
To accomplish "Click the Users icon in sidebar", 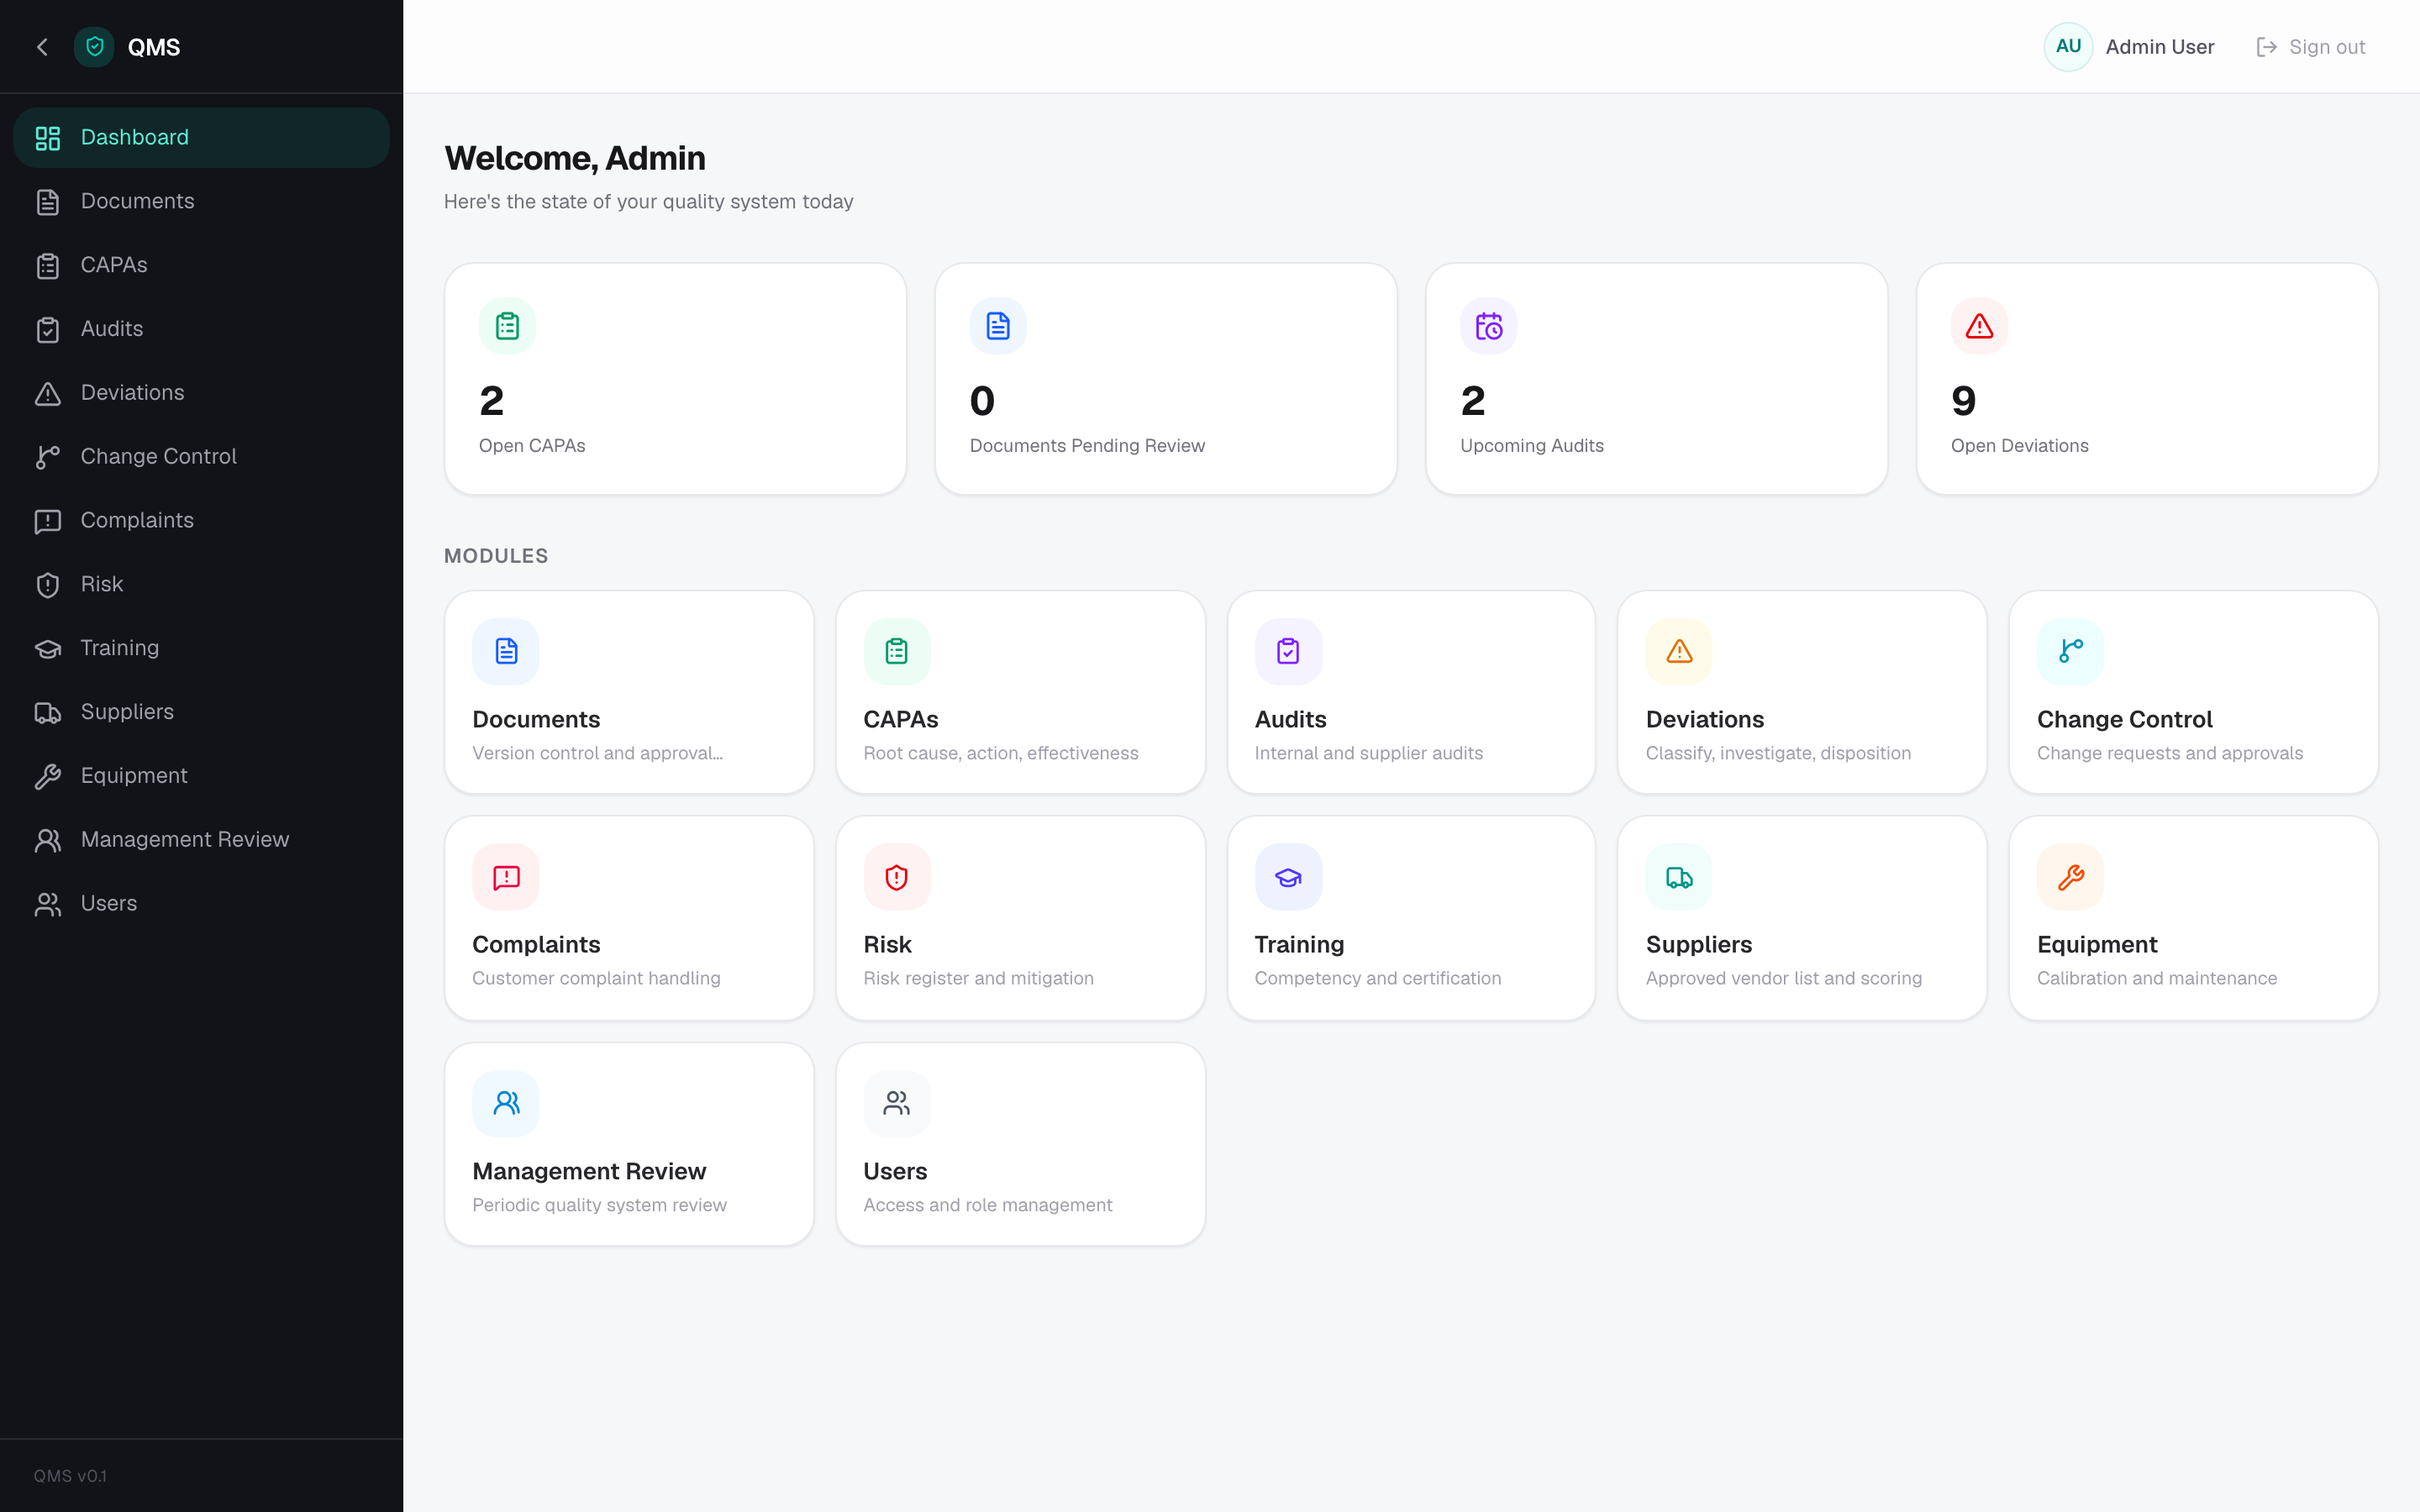I will click(48, 904).
